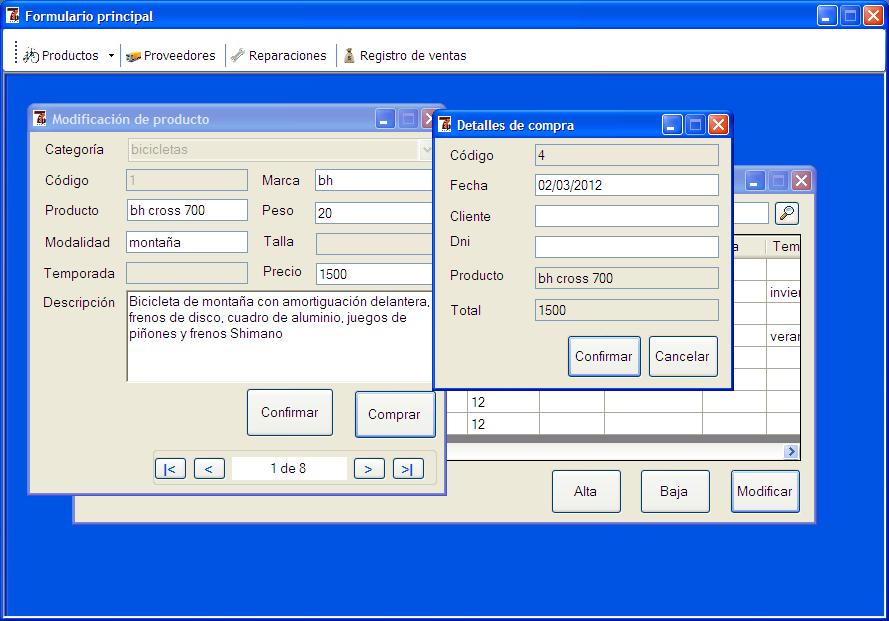The height and width of the screenshot is (621, 889).
Task: Close the product list window behind
Action: coord(801,181)
